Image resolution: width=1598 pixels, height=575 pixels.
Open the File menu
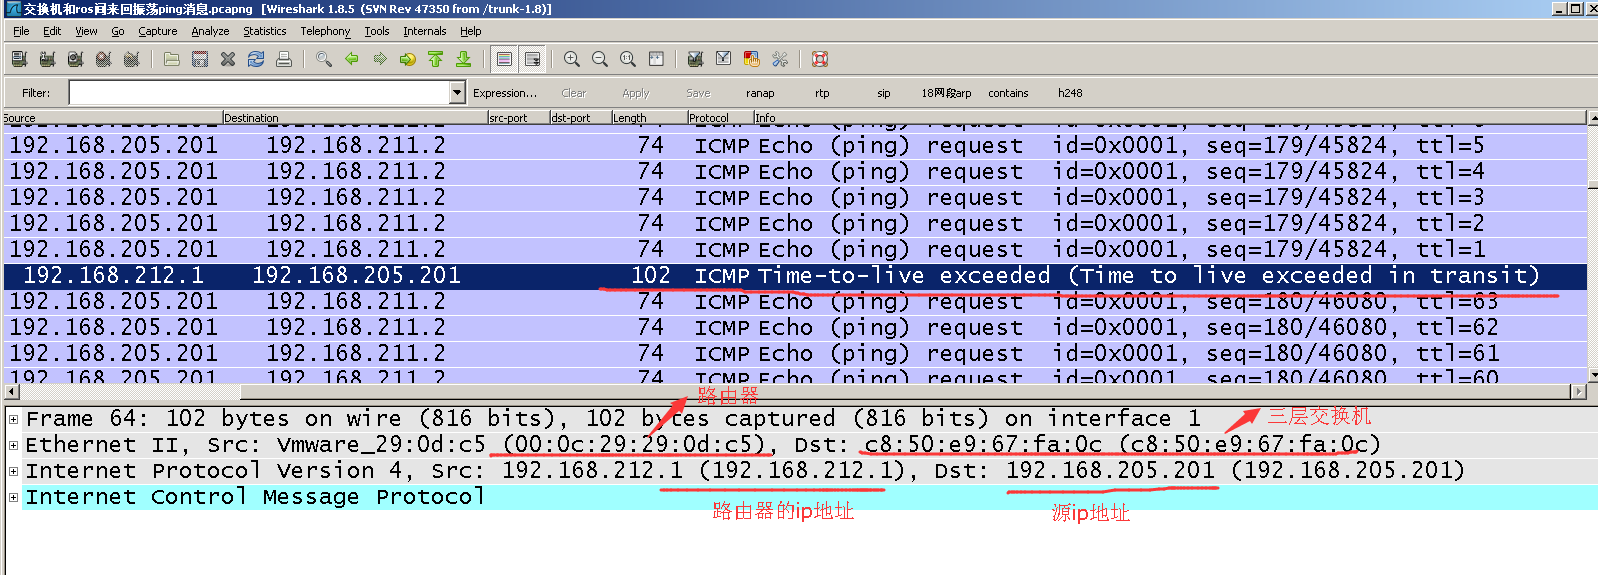[x=21, y=31]
